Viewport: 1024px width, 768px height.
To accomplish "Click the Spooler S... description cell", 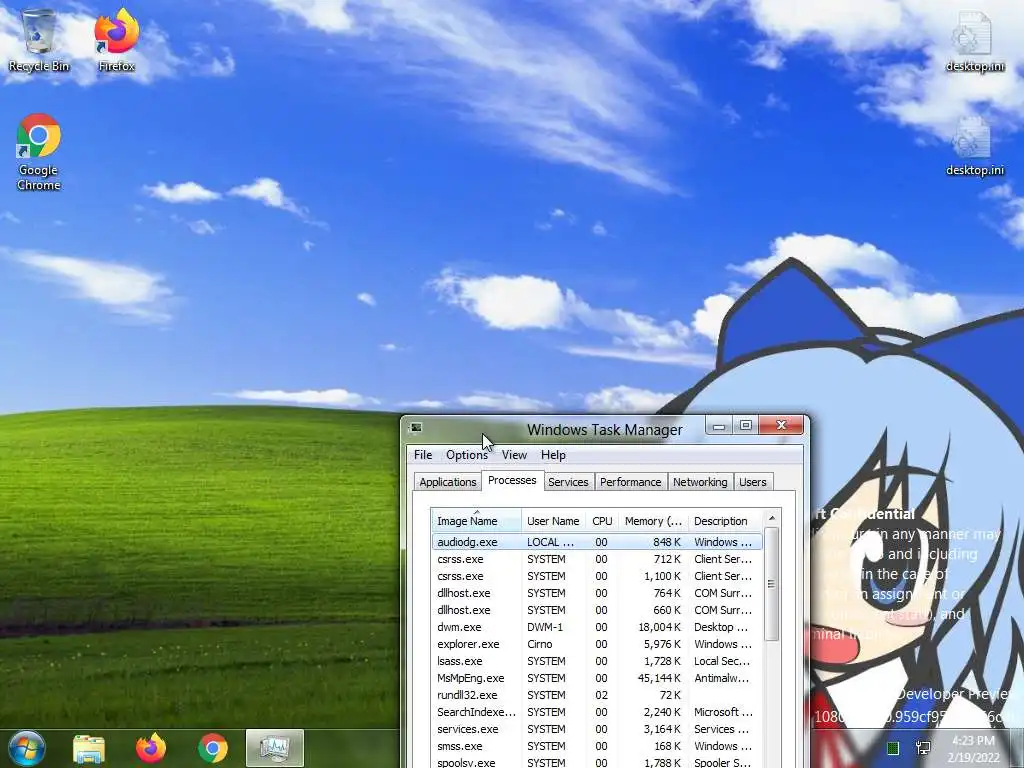I will (722, 761).
